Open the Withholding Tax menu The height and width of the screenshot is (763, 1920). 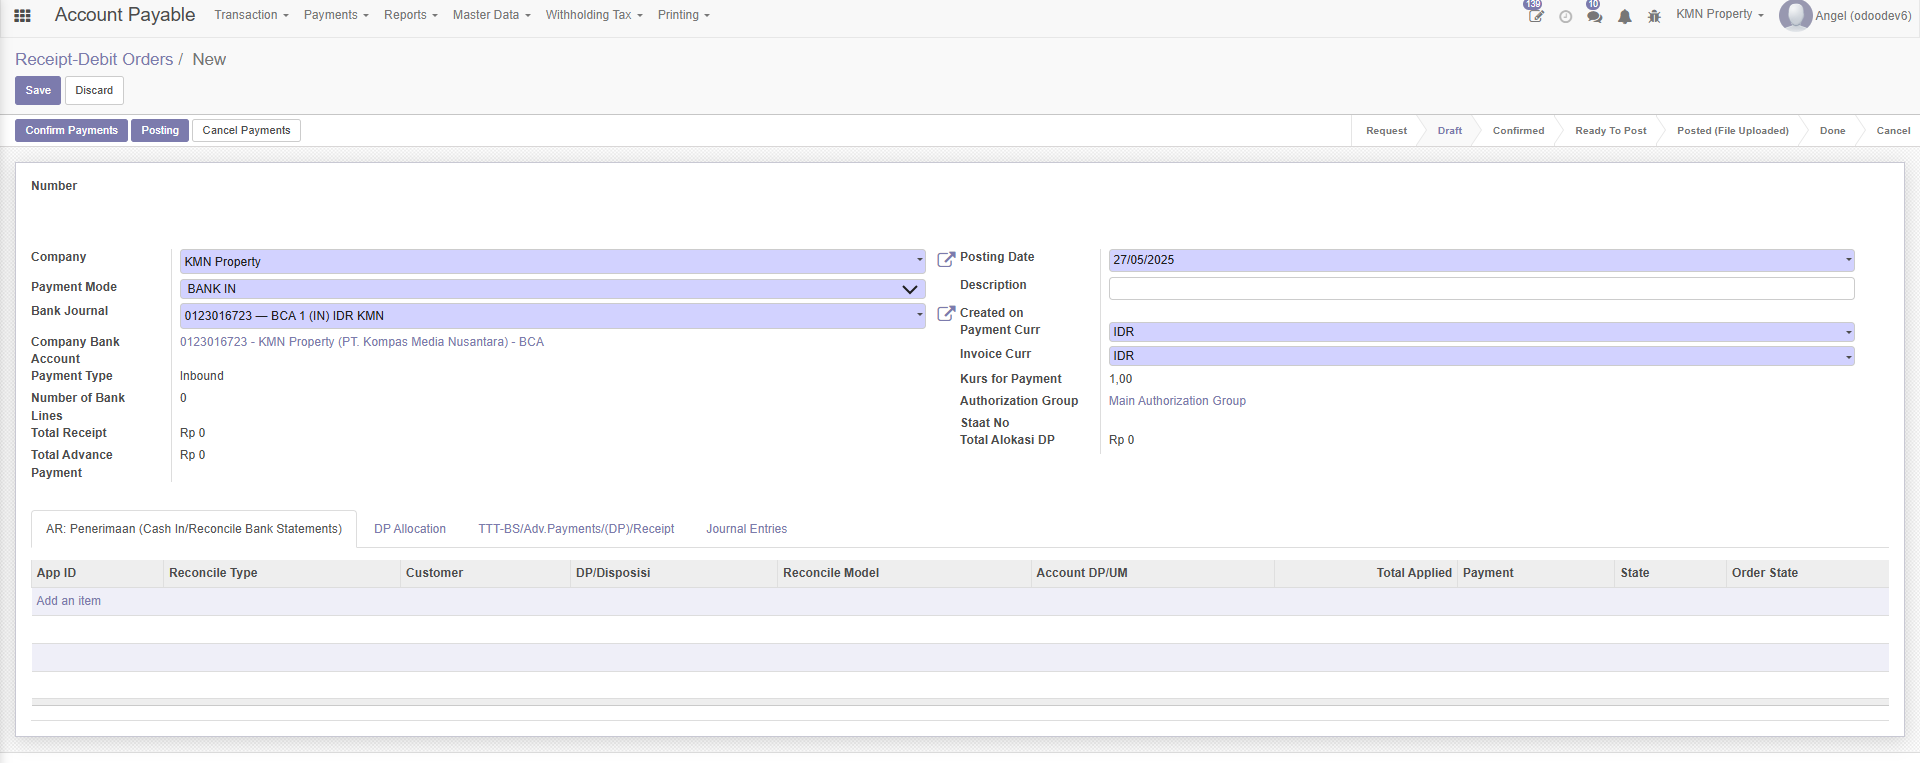click(x=594, y=15)
